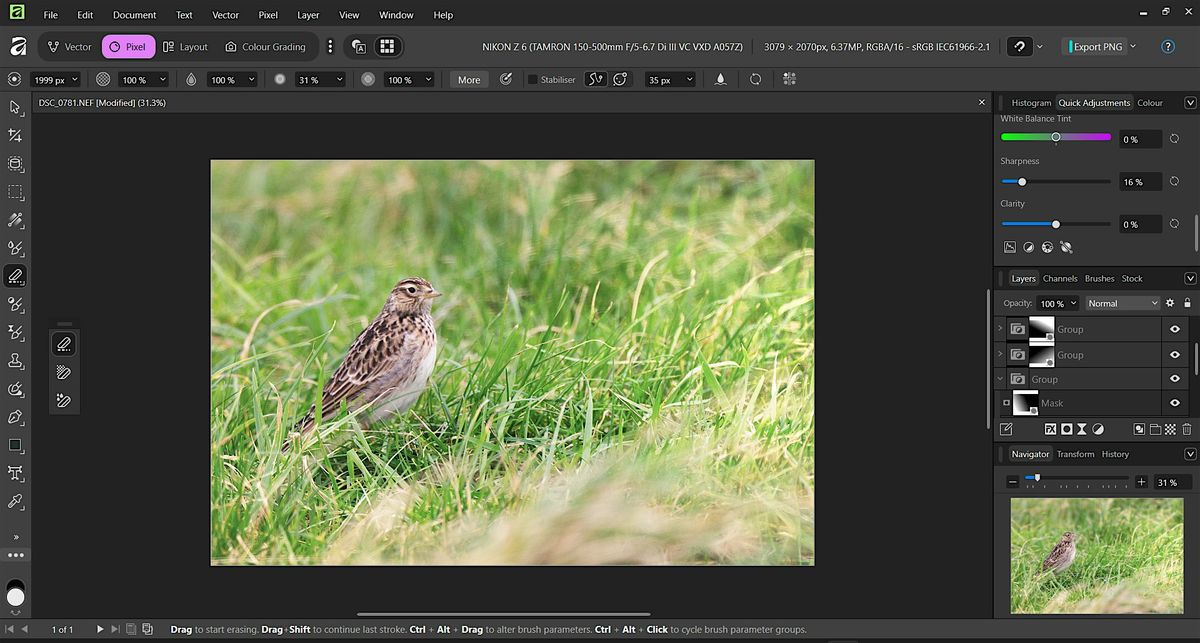Choose the Pen tool
The image size is (1200, 643).
click(15, 416)
